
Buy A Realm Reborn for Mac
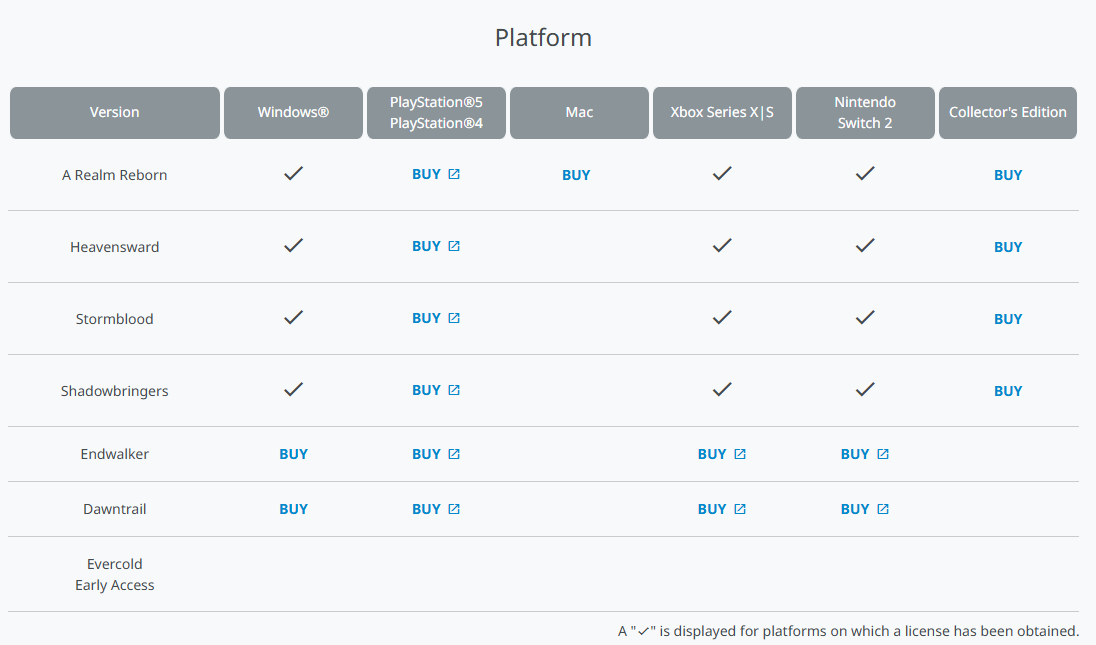[576, 175]
